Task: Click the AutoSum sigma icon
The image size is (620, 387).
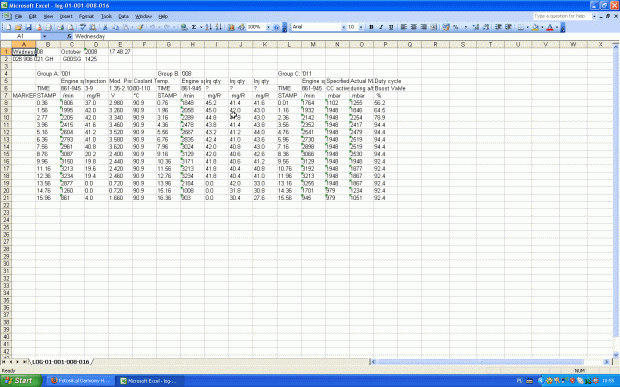Action: [x=194, y=27]
